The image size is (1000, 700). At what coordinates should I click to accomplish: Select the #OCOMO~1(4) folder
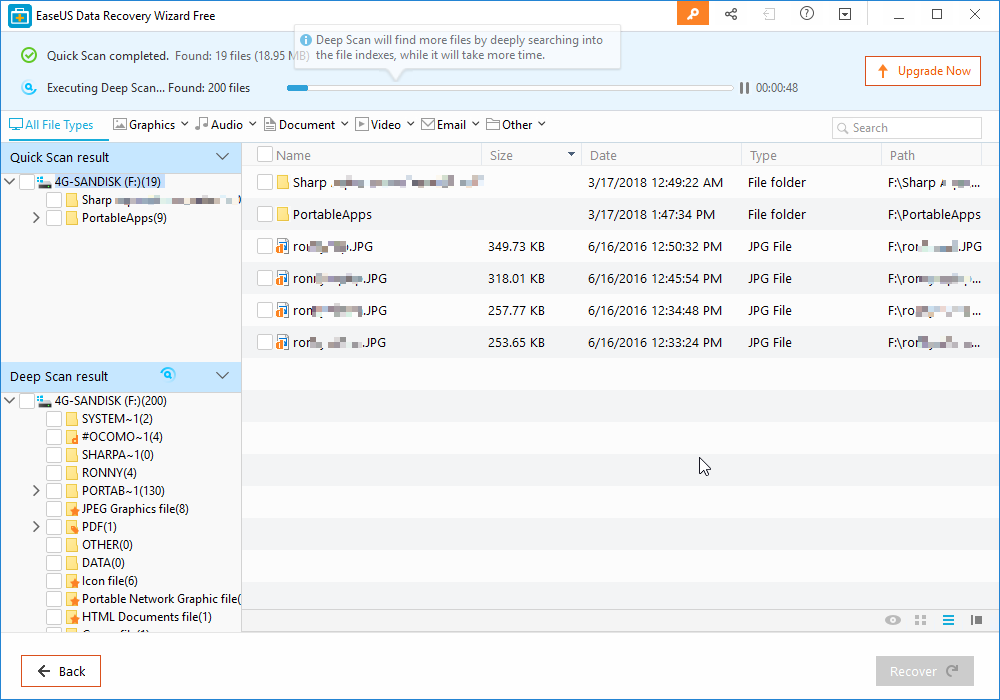tap(122, 437)
